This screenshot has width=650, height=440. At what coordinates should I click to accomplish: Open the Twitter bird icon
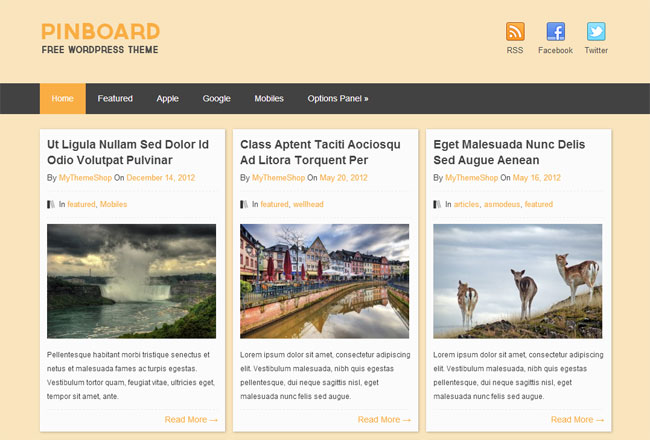coord(596,32)
